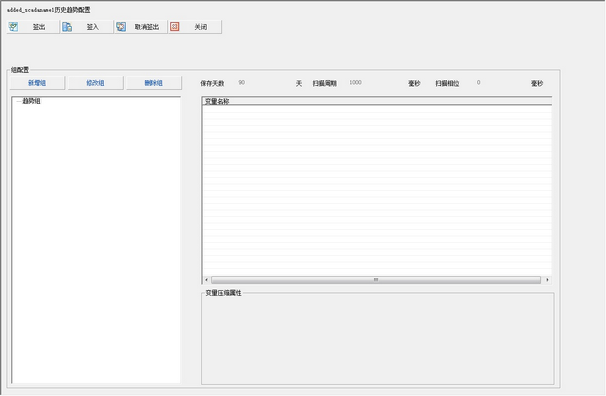The width and height of the screenshot is (606, 396).
Task: Click the 取消签出 cancel check-out button
Action: (141, 27)
